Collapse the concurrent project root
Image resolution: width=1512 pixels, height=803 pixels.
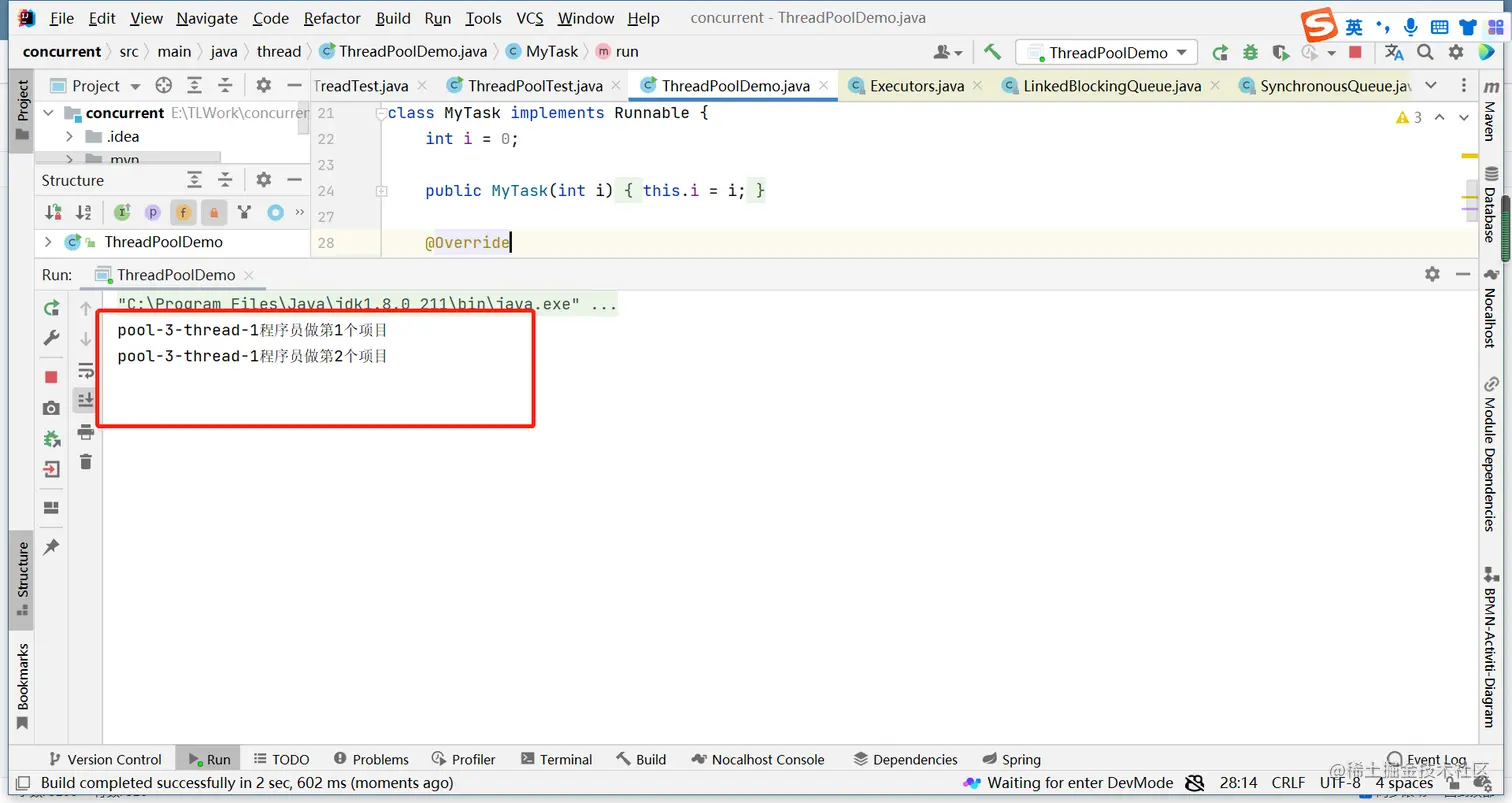pyautogui.click(x=48, y=113)
